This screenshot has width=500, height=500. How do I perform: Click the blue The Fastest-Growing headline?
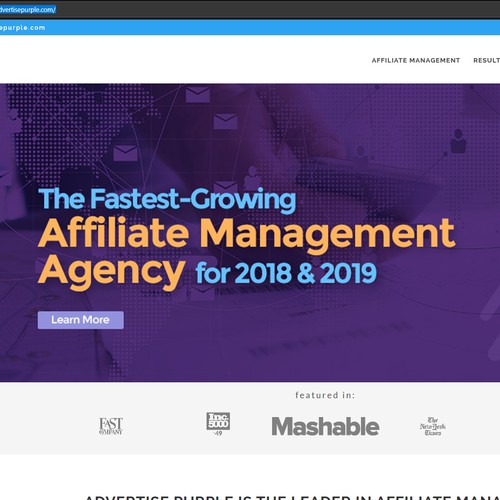click(x=167, y=199)
